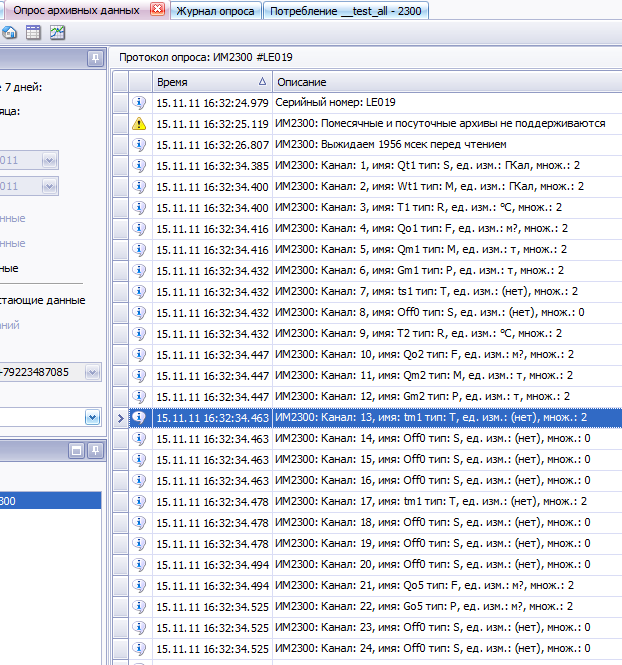
Task: Switch to the Журнал опроса tab
Action: [215, 11]
